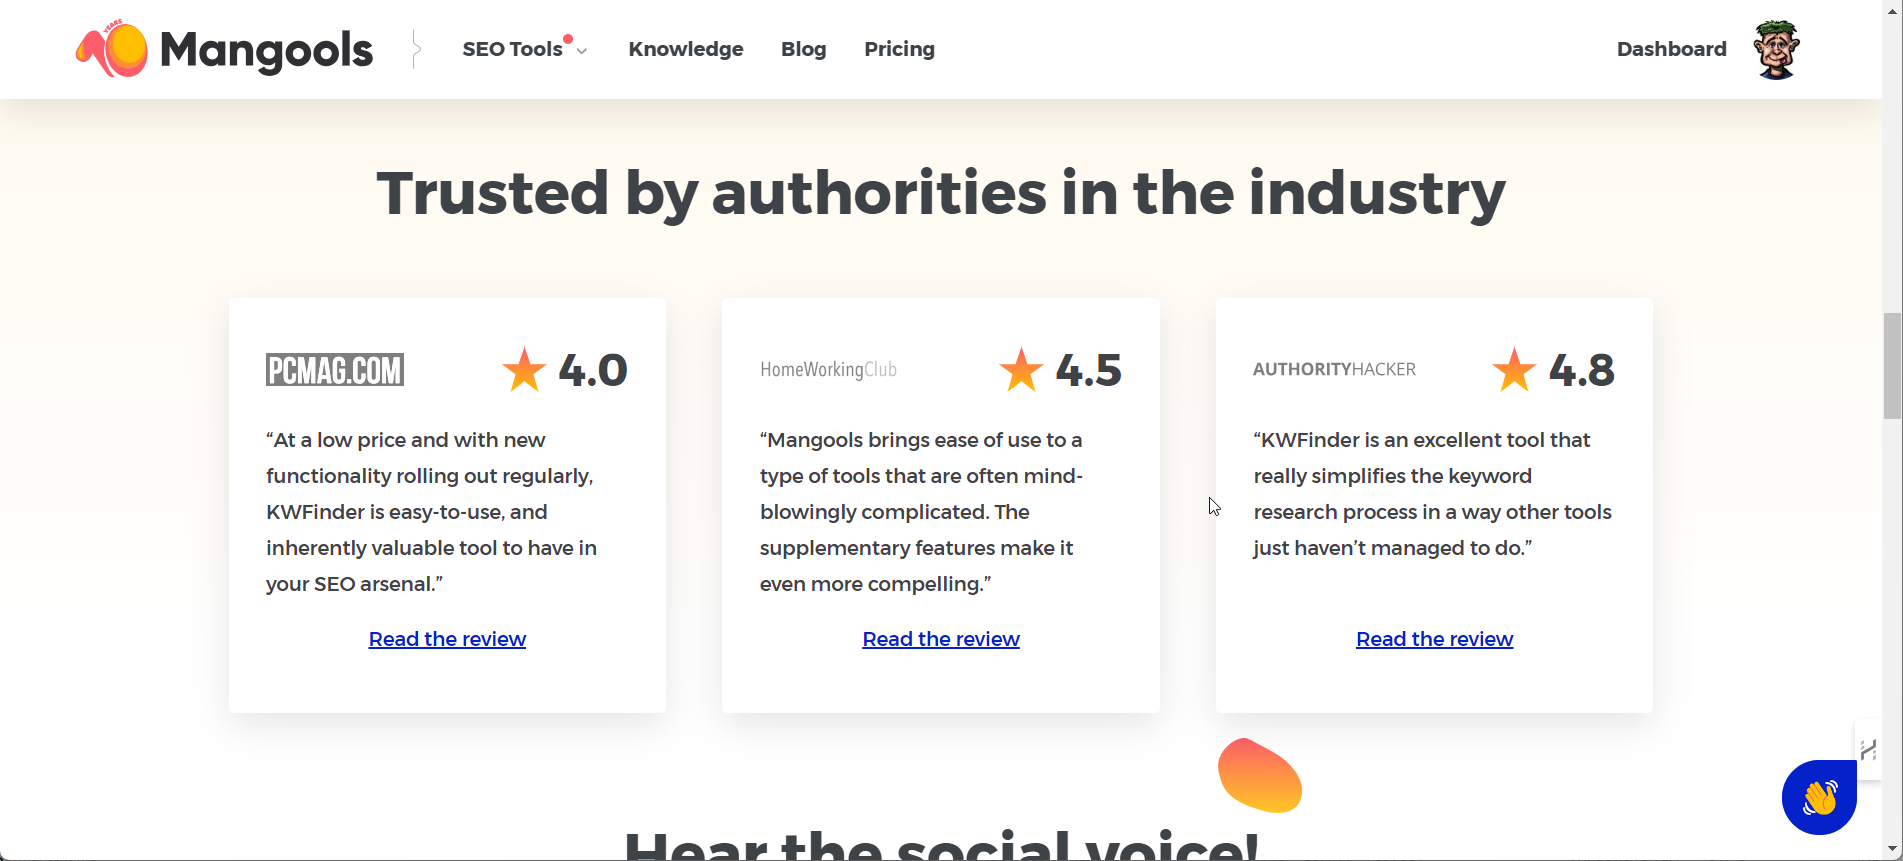The height and width of the screenshot is (861, 1903).
Task: Click the Mangools logo
Action: pyautogui.click(x=222, y=49)
